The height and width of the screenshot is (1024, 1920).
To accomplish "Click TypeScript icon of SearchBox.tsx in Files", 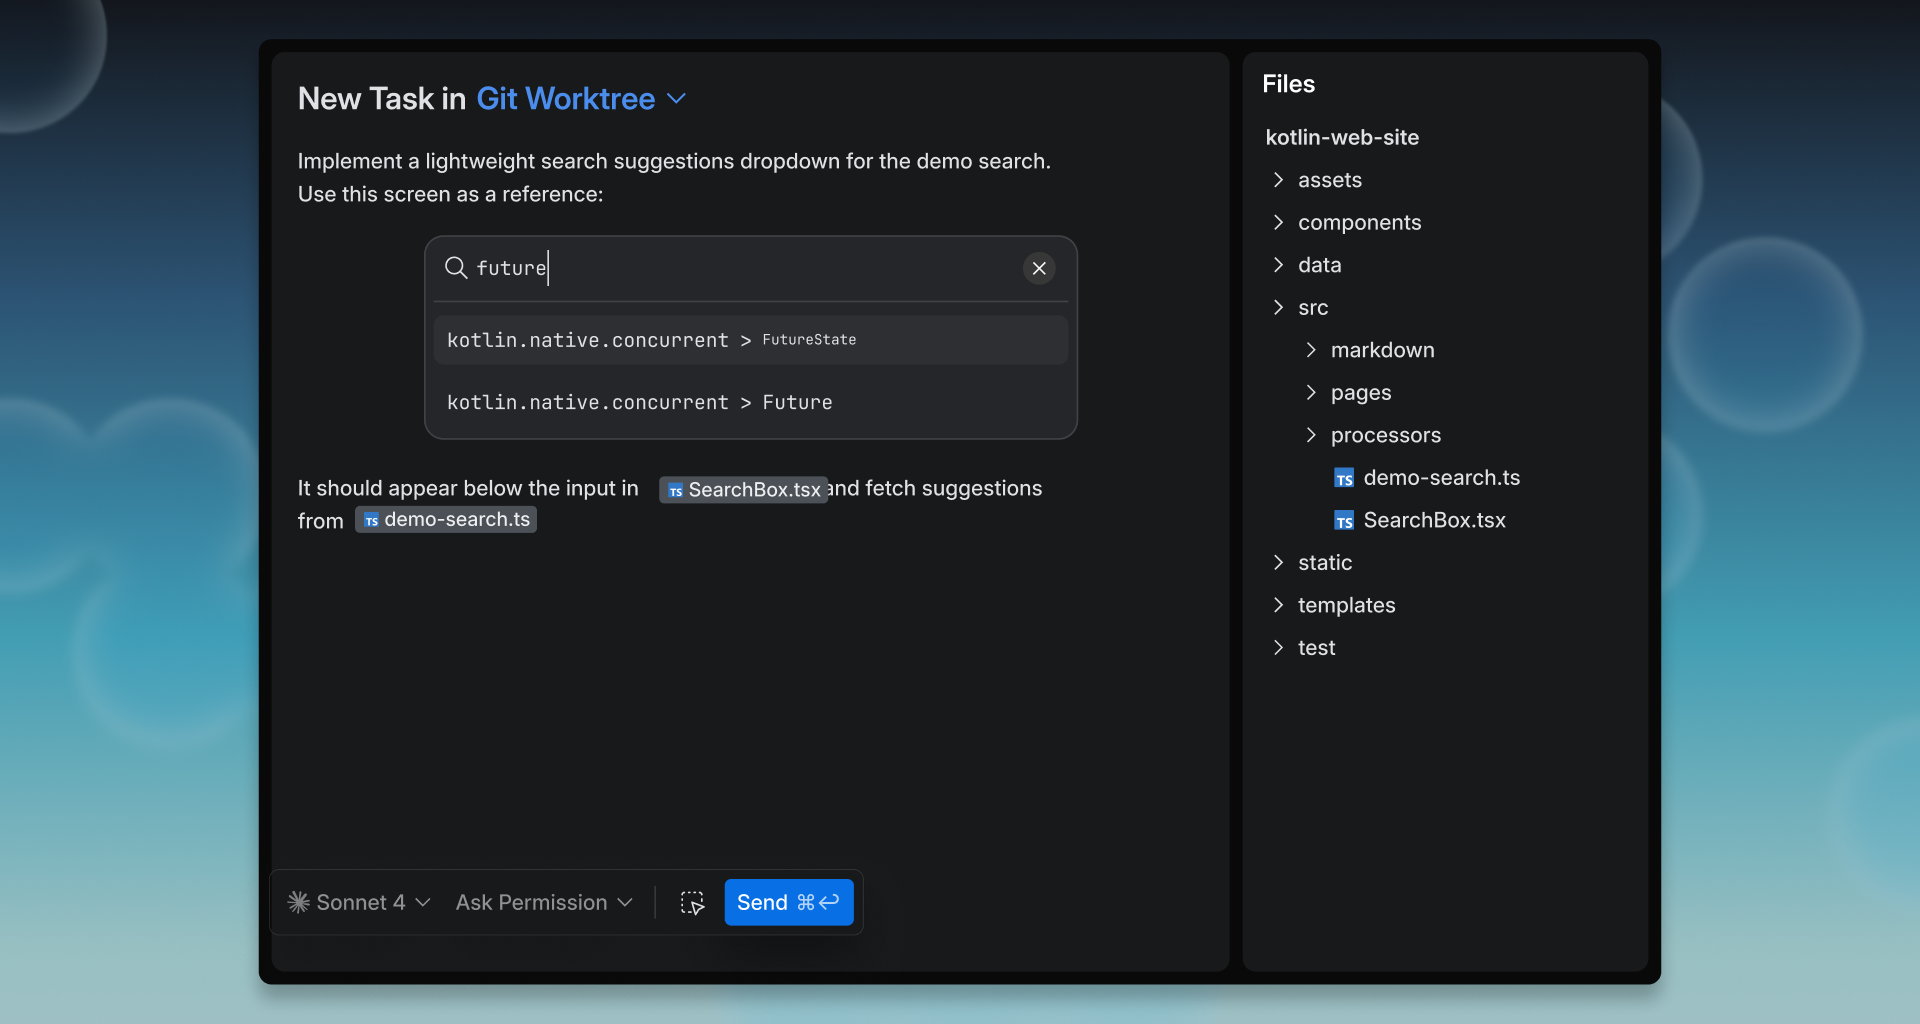I will (1344, 521).
